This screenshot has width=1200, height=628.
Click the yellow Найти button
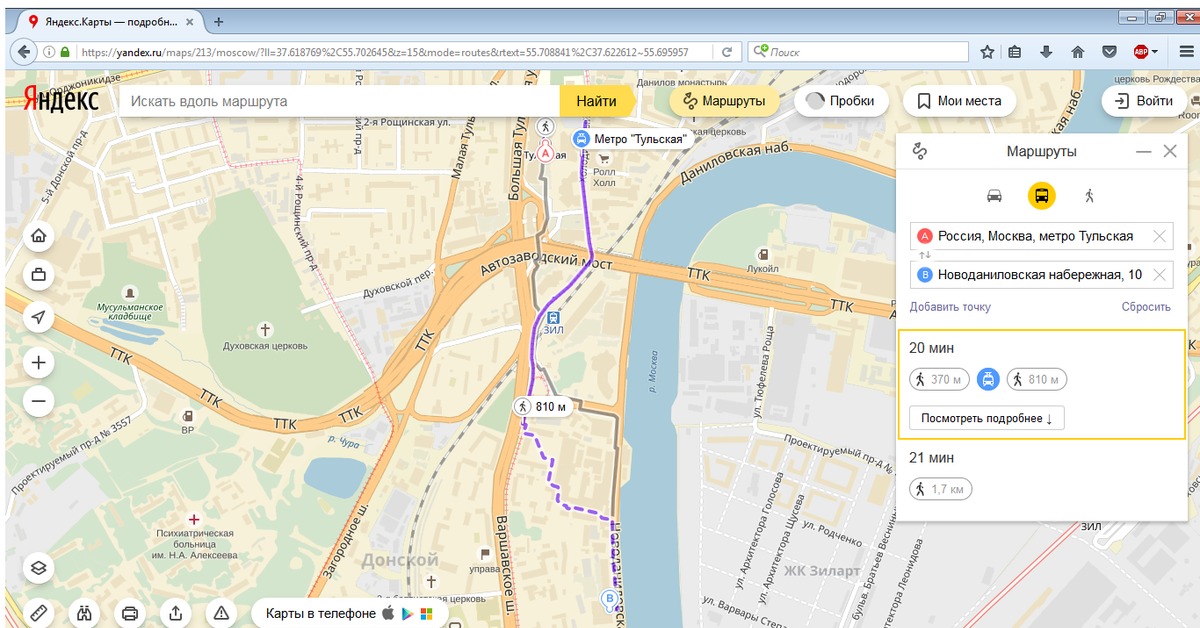pyautogui.click(x=596, y=101)
